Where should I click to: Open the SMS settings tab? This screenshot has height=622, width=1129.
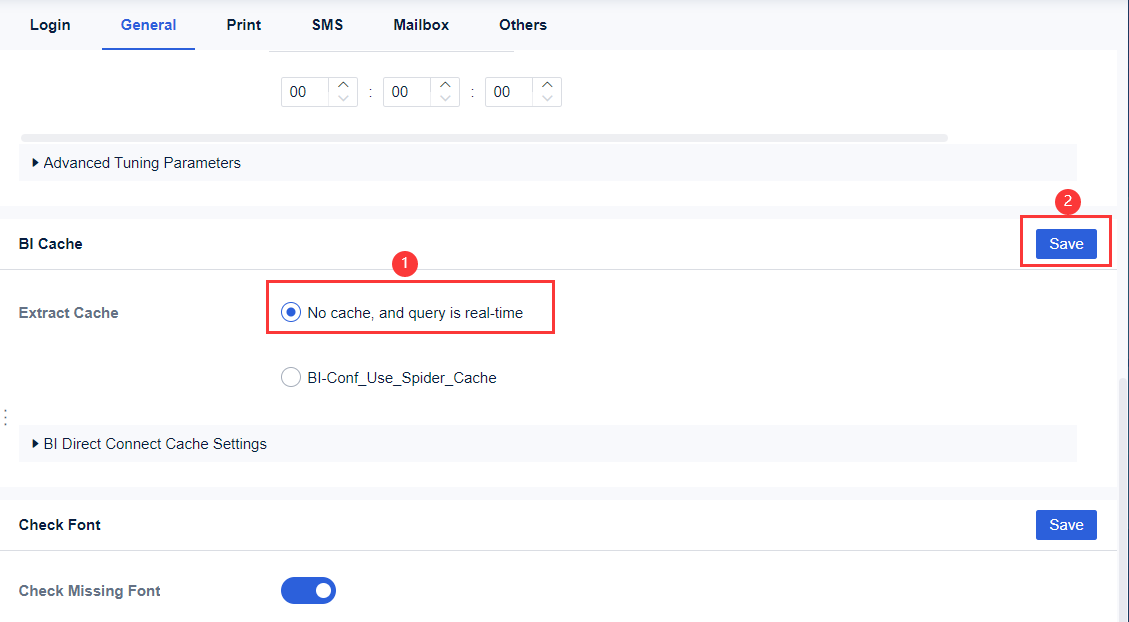(x=327, y=24)
